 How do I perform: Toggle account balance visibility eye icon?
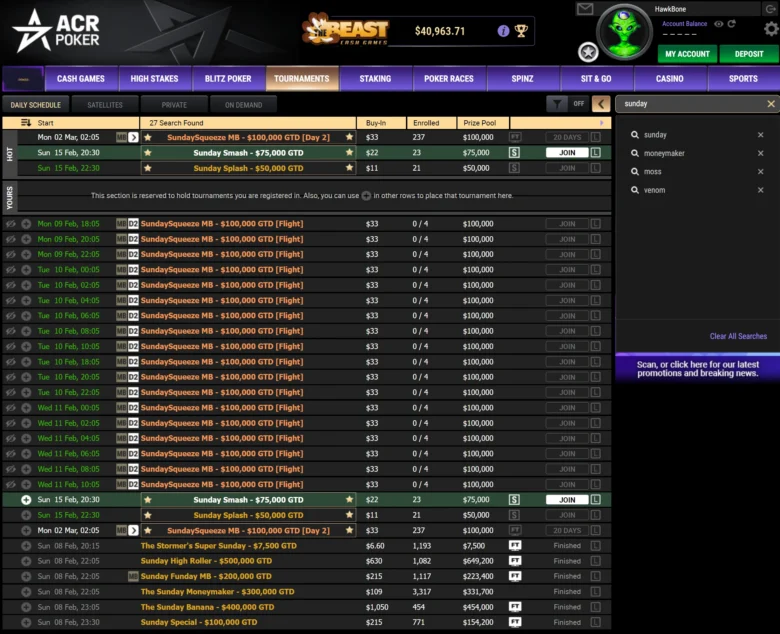click(x=718, y=23)
